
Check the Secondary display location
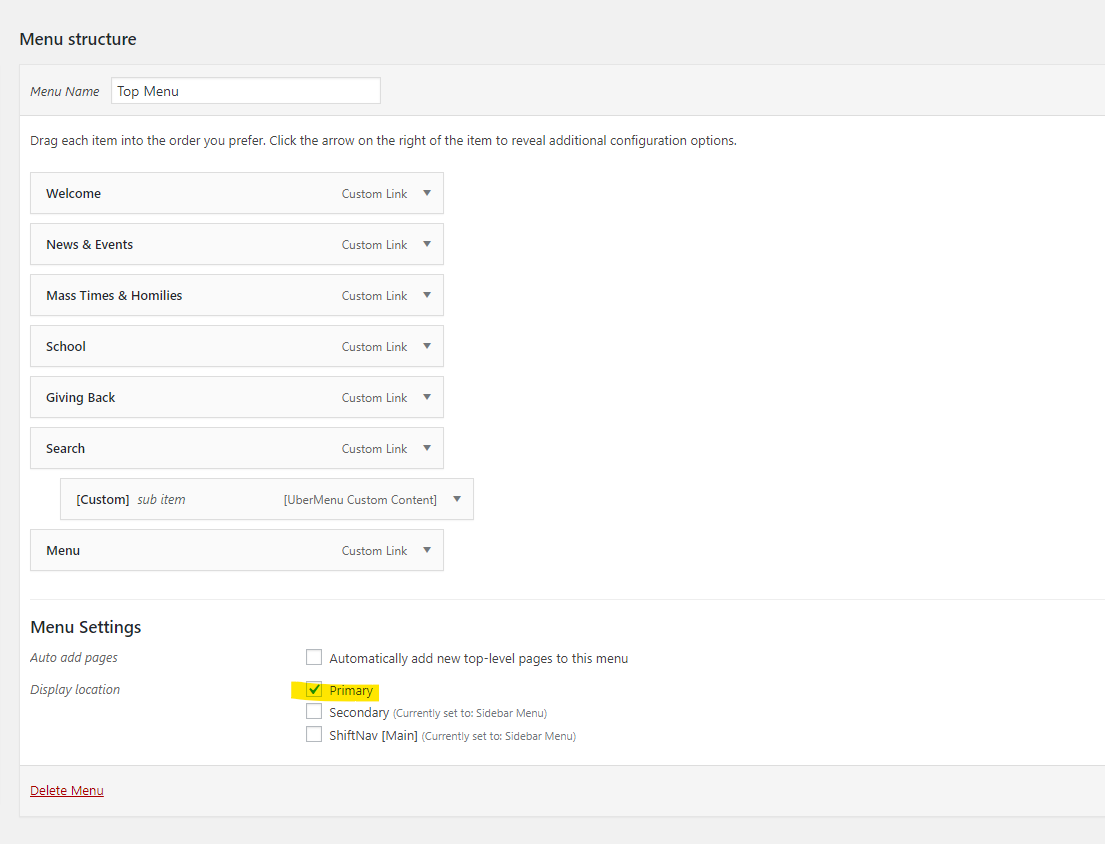pos(314,712)
